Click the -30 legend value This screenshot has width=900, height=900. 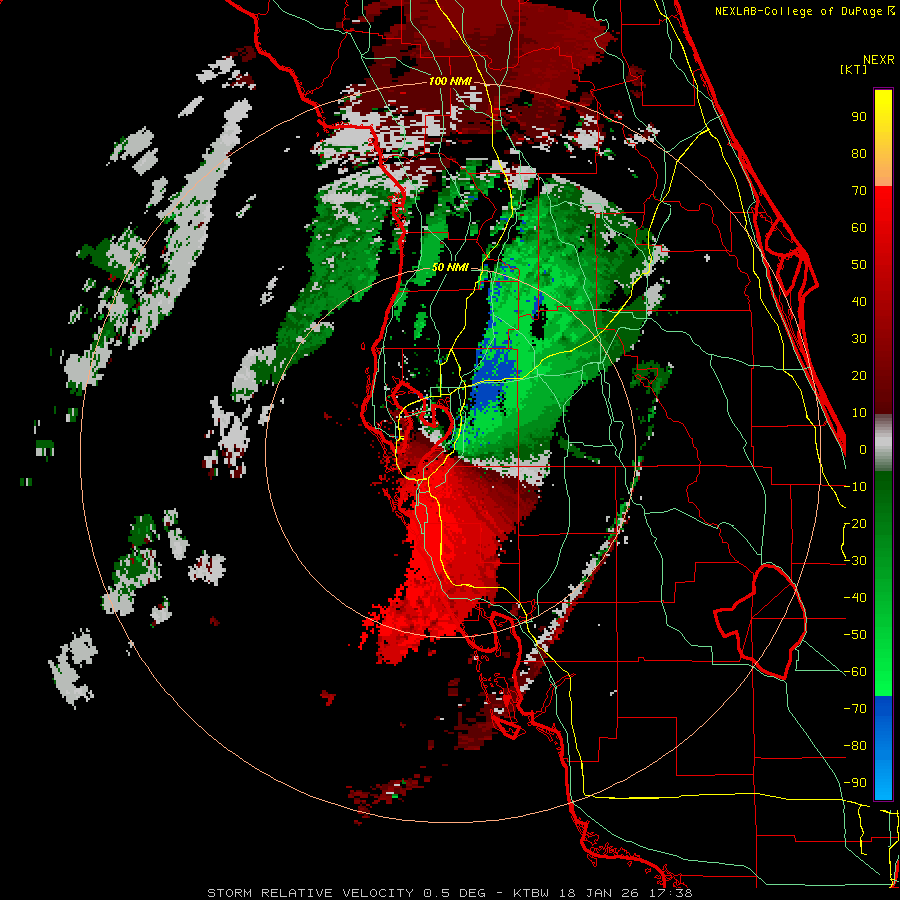[x=855, y=561]
